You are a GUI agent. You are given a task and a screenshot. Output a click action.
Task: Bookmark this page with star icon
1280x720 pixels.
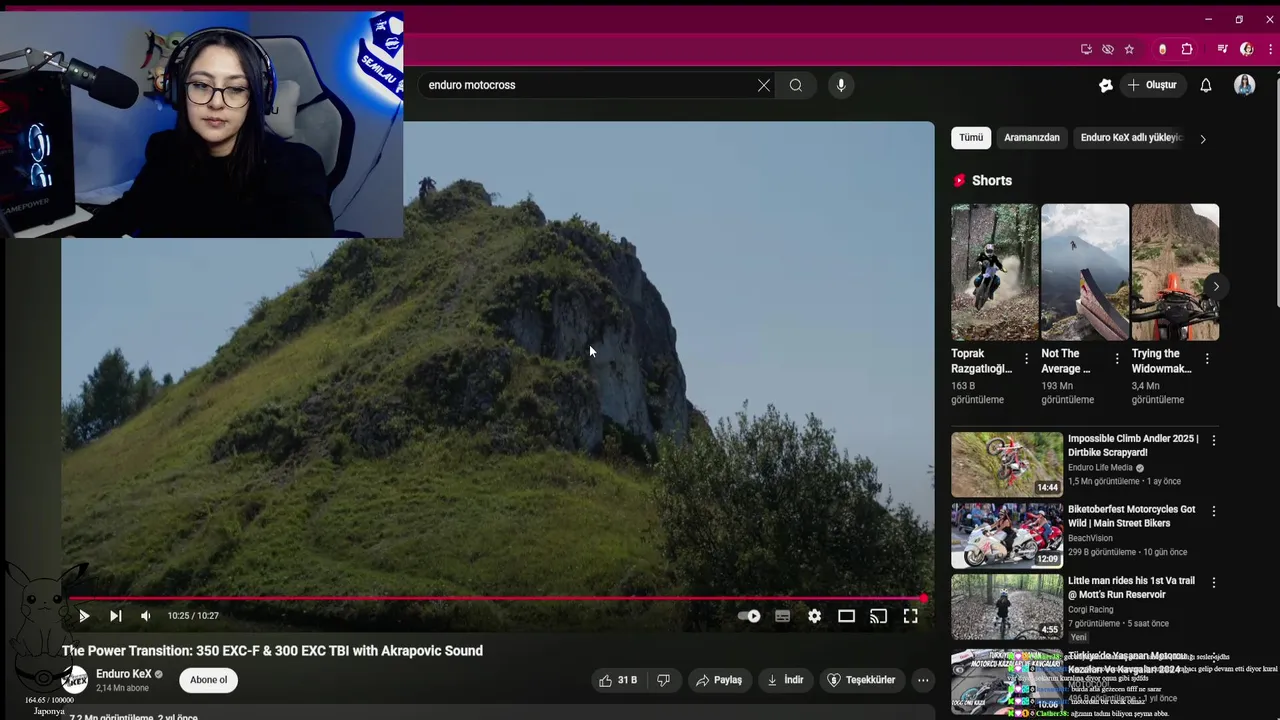point(1129,49)
